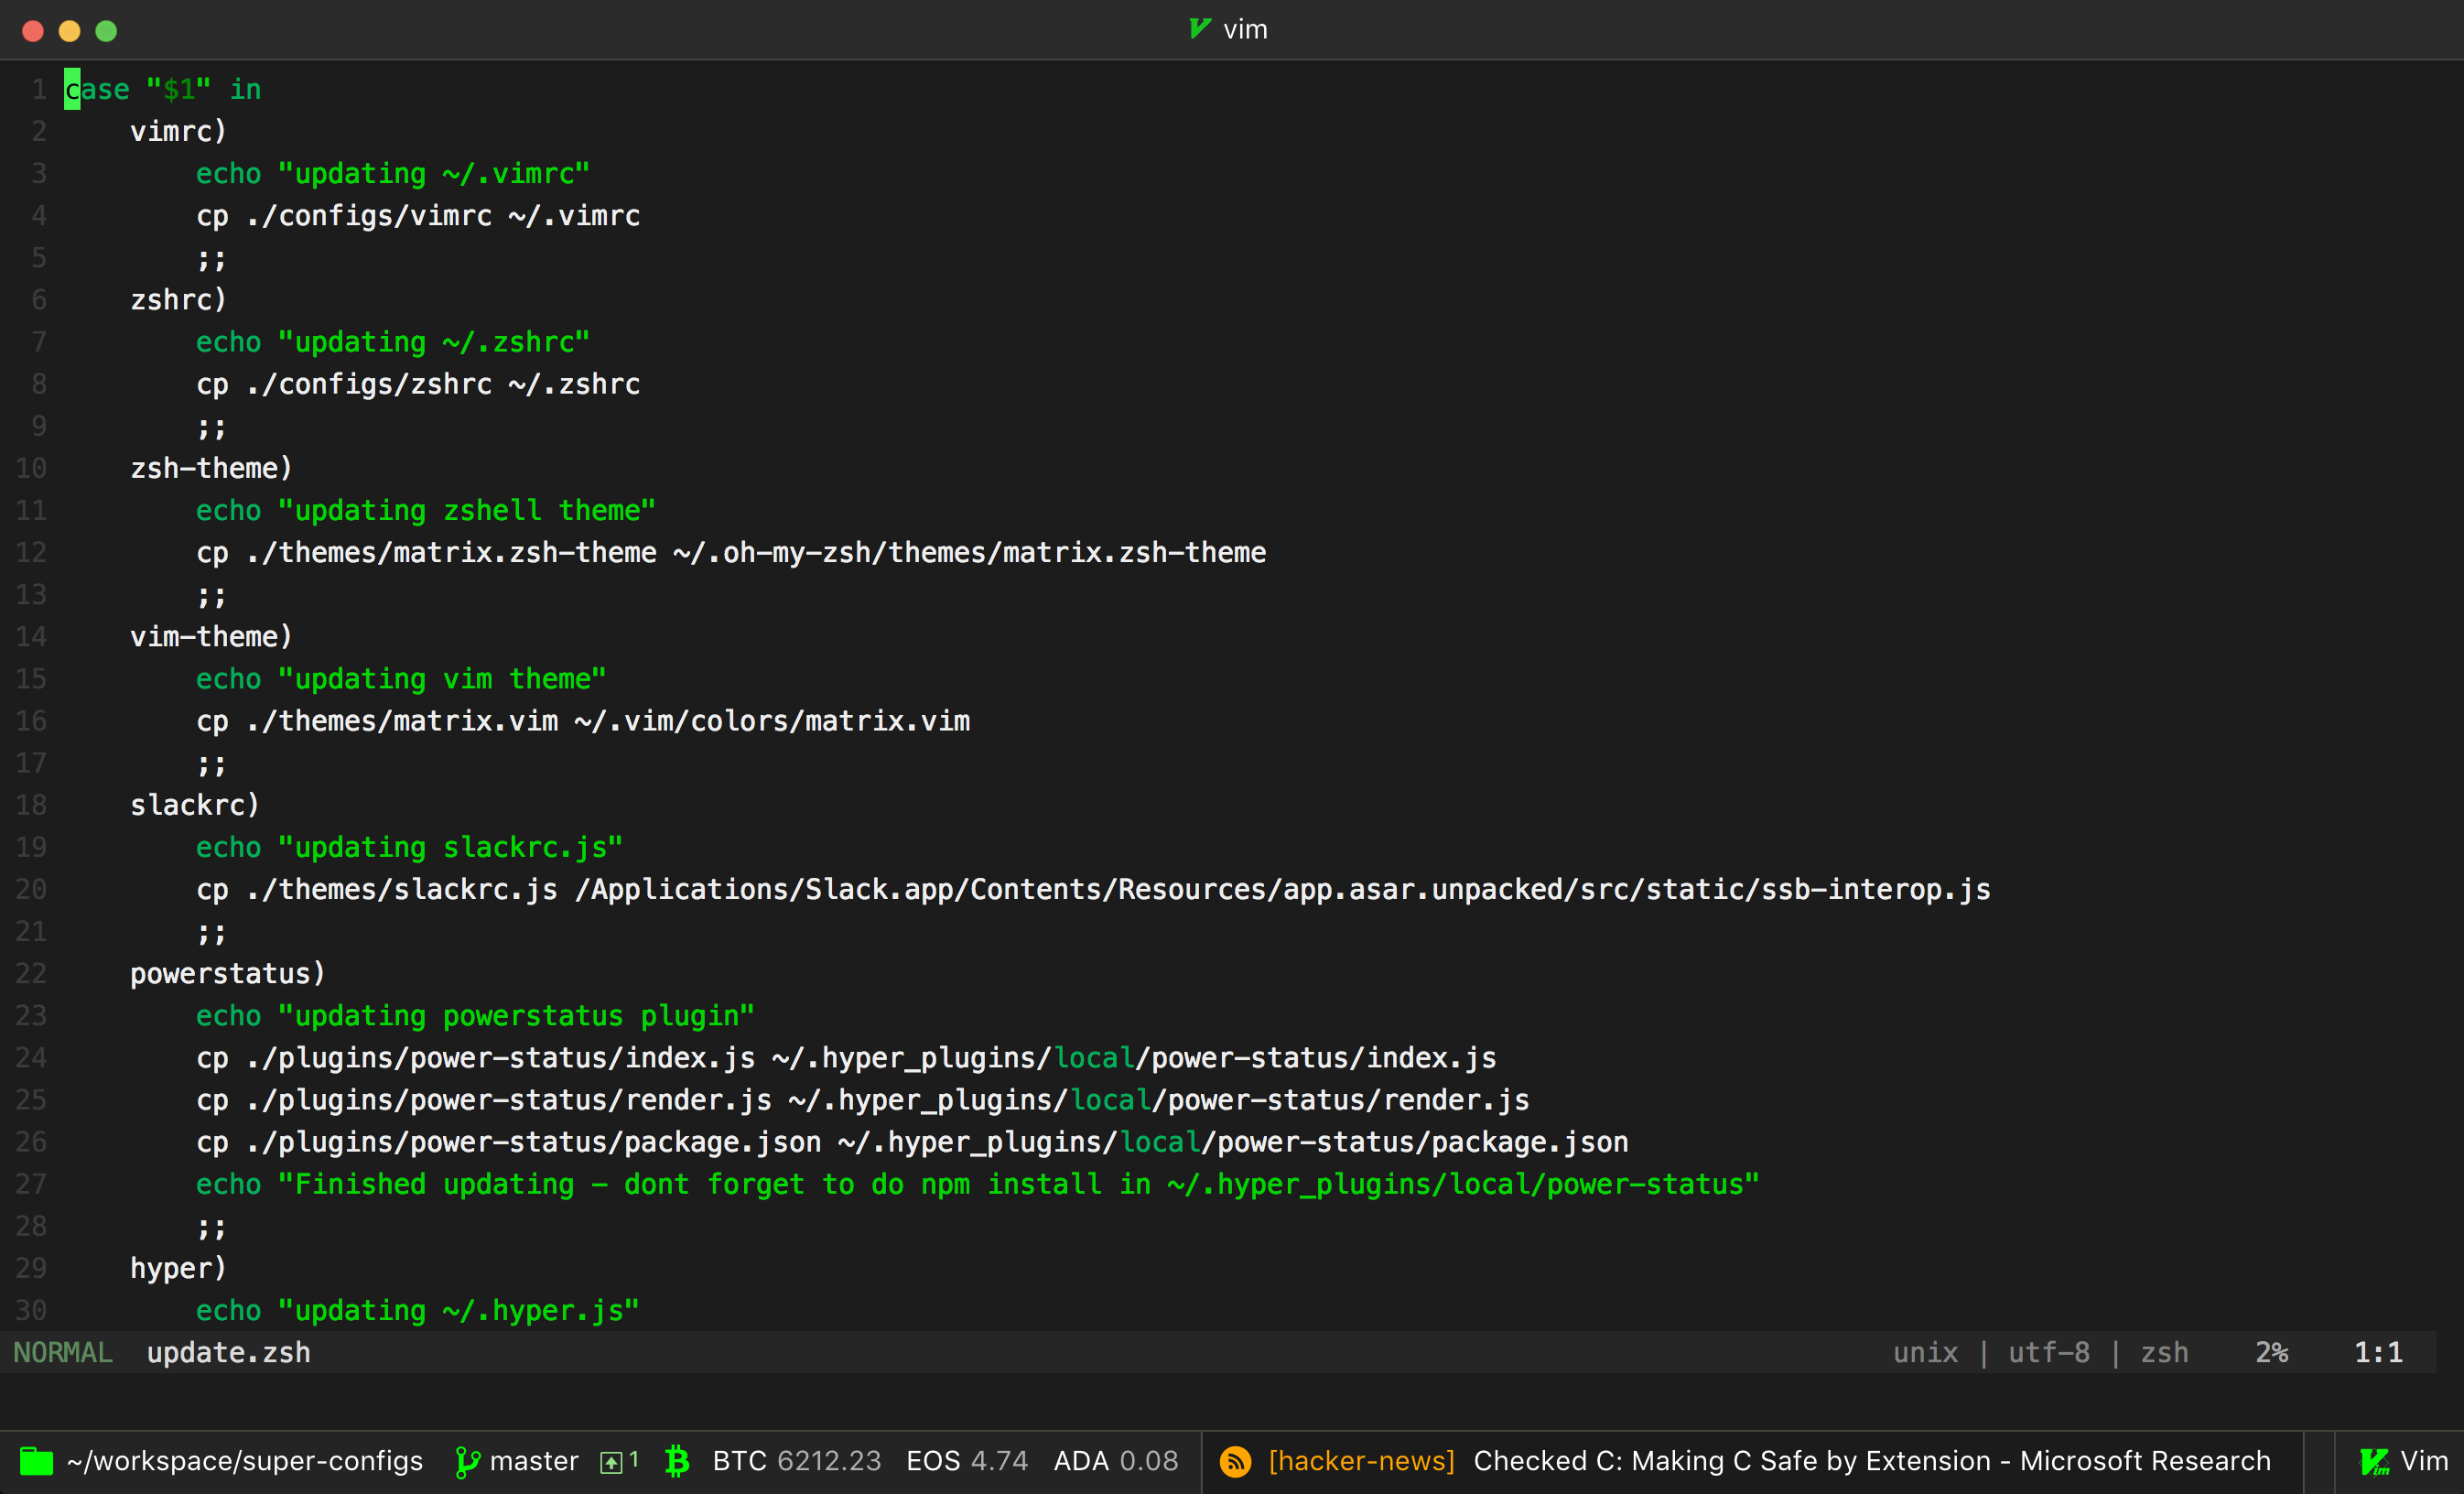Image resolution: width=2464 pixels, height=1494 pixels.
Task: Click the Vim logo in title bar
Action: pos(1199,29)
